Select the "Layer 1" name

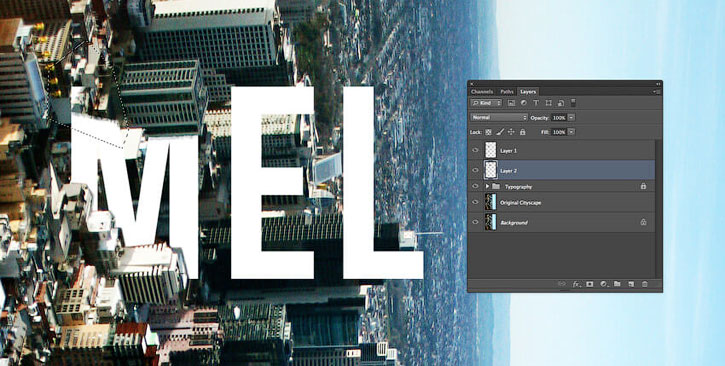point(509,151)
